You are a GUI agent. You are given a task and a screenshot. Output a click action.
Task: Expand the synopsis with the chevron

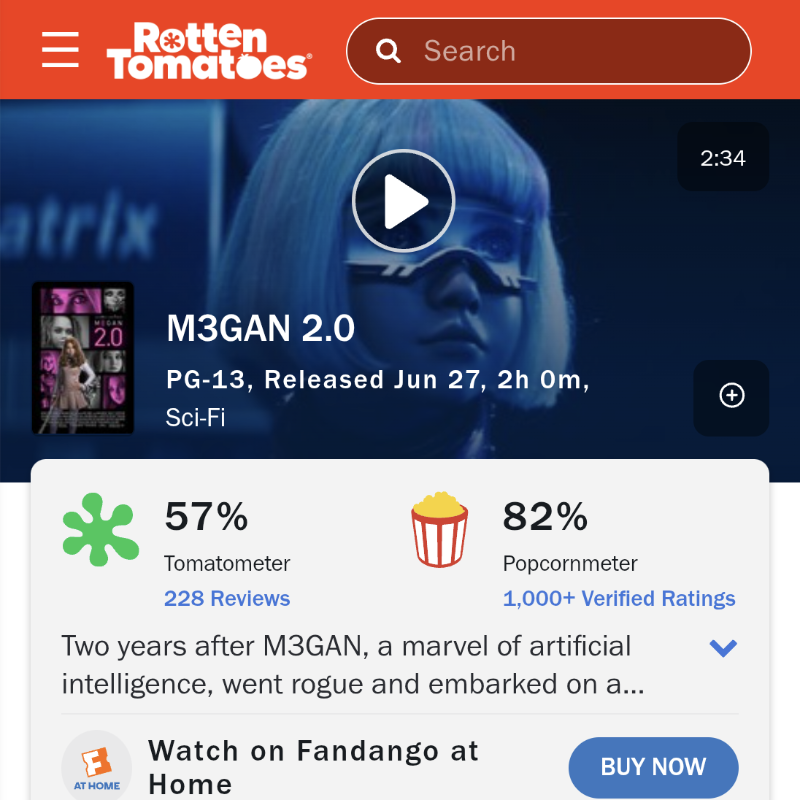pos(723,648)
